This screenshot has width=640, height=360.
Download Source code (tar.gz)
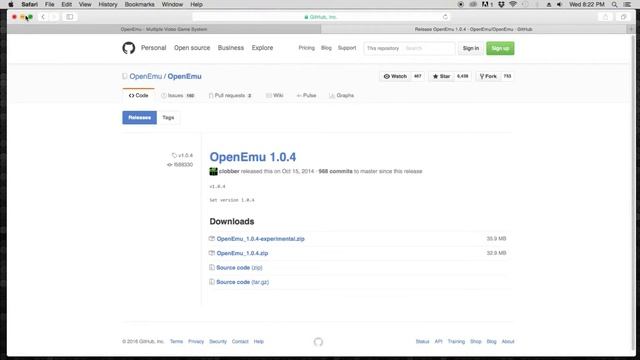242,282
